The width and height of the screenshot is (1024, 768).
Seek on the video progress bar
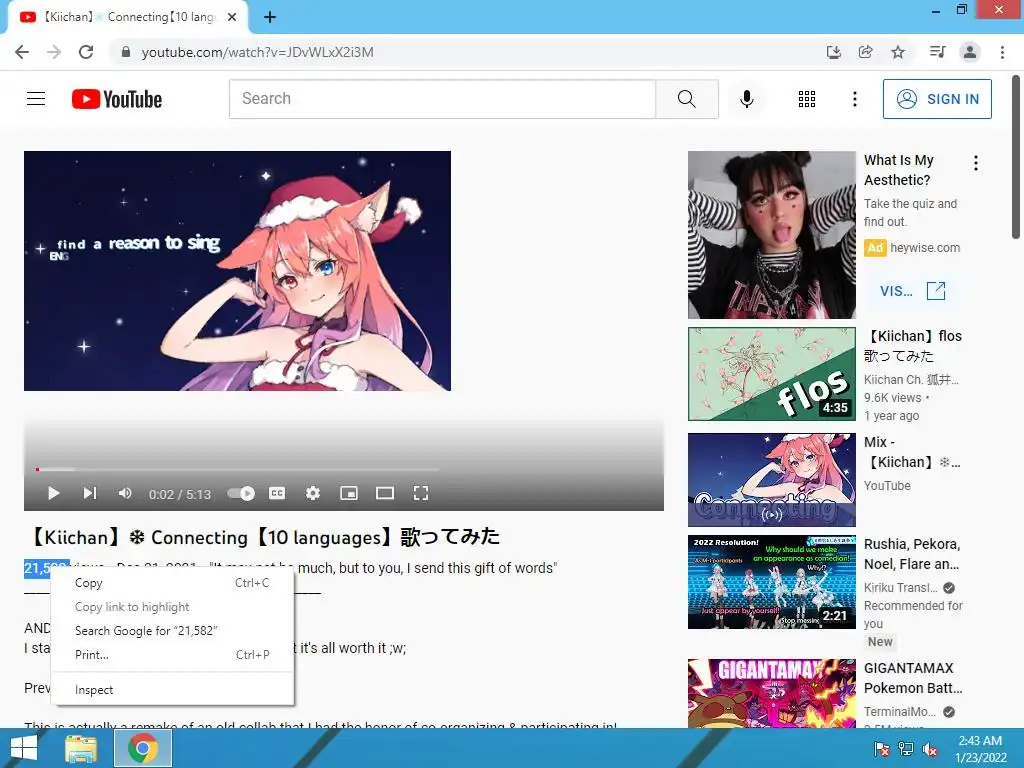pyautogui.click(x=237, y=469)
